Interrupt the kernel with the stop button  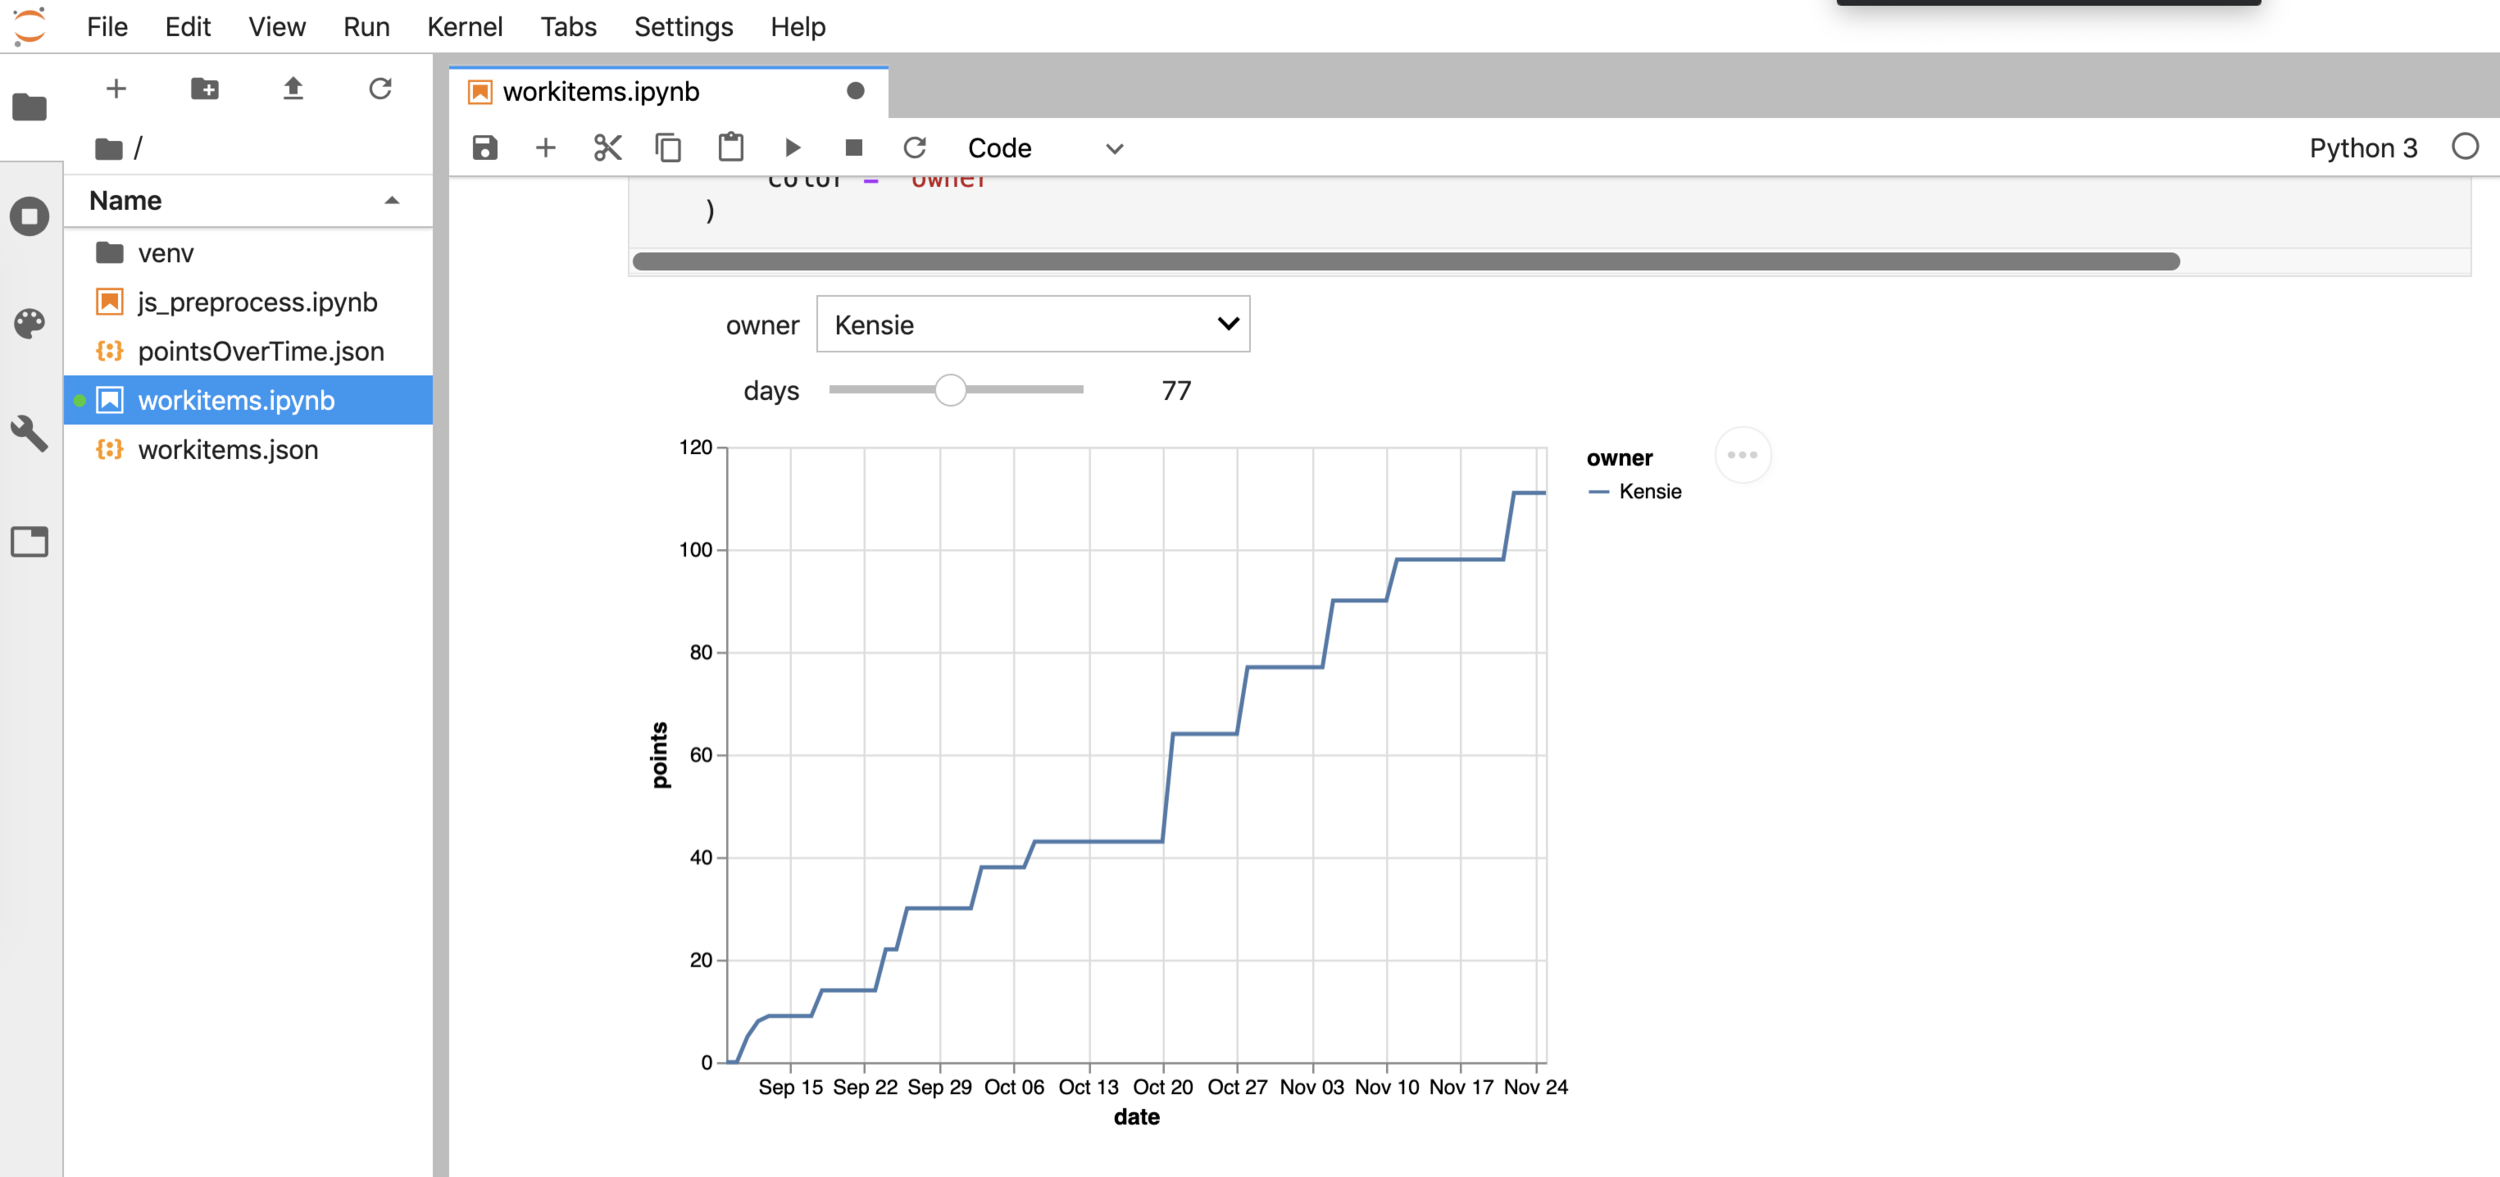pyautogui.click(x=853, y=148)
